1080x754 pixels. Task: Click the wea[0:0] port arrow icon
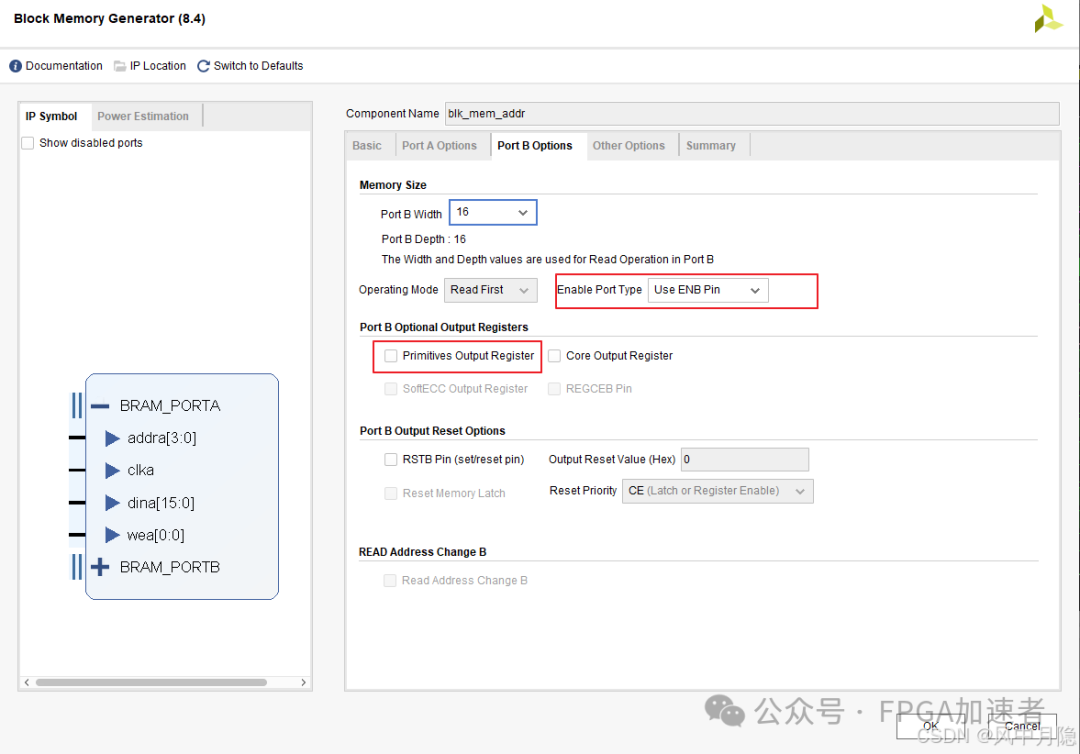click(x=112, y=535)
